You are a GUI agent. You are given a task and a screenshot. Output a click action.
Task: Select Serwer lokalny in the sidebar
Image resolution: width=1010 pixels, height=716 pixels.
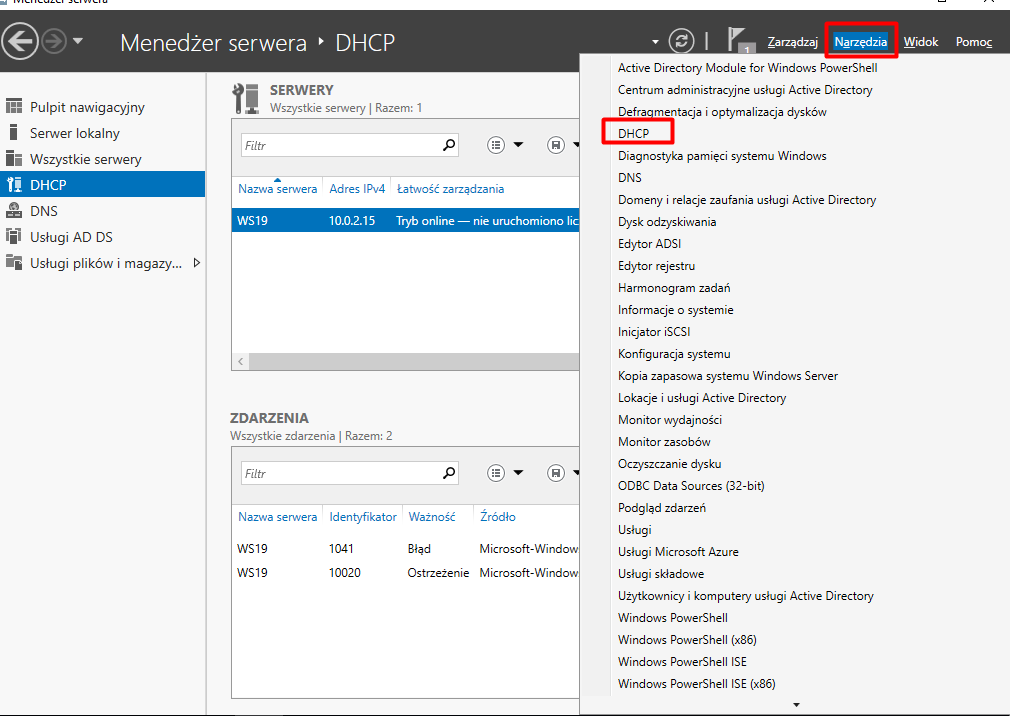[74, 133]
